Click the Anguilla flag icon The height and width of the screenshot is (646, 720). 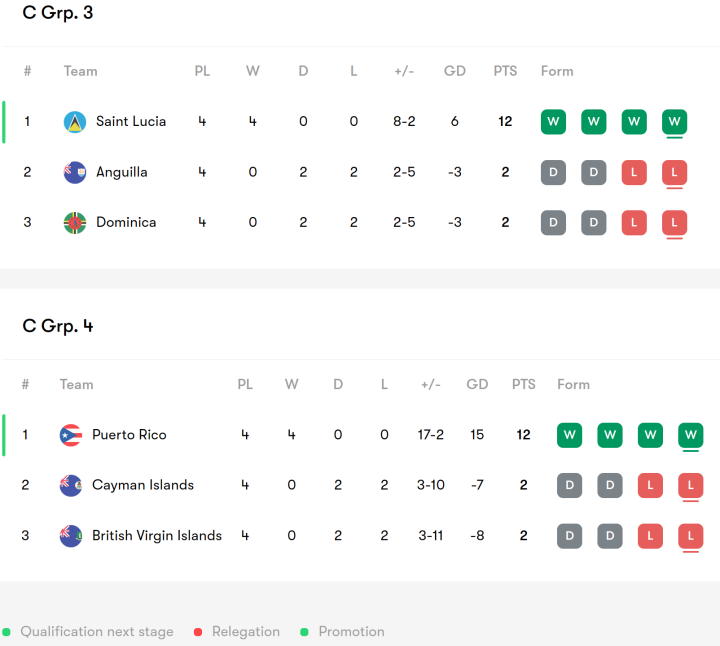[75, 172]
